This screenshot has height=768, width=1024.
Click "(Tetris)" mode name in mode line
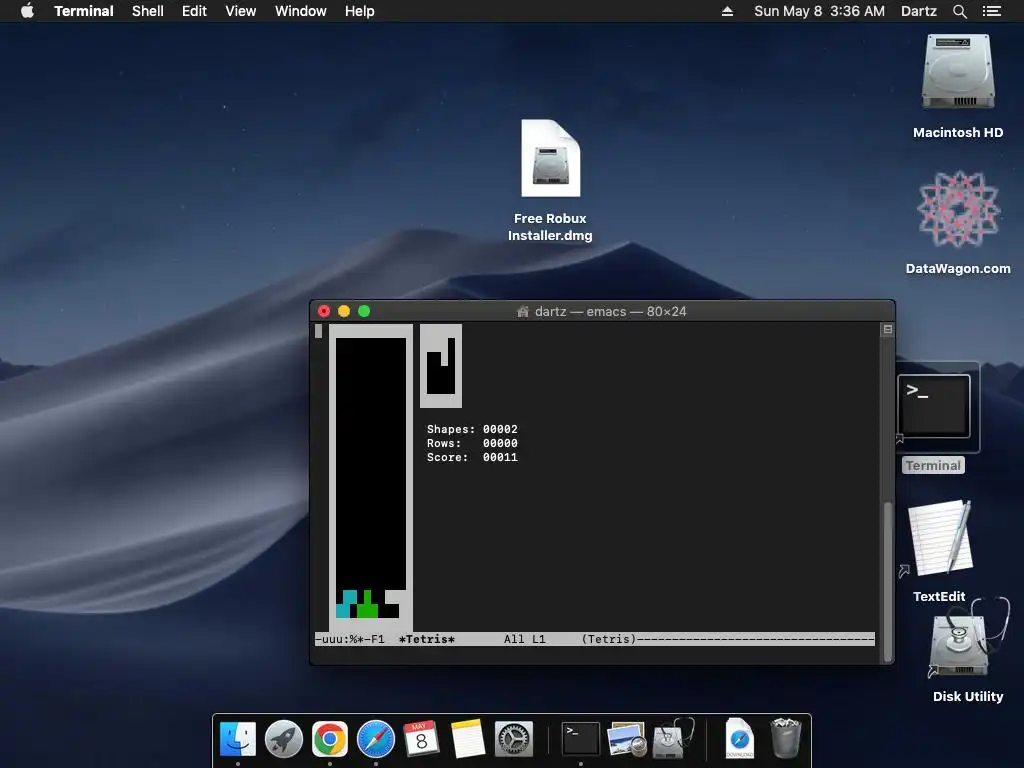click(x=609, y=639)
